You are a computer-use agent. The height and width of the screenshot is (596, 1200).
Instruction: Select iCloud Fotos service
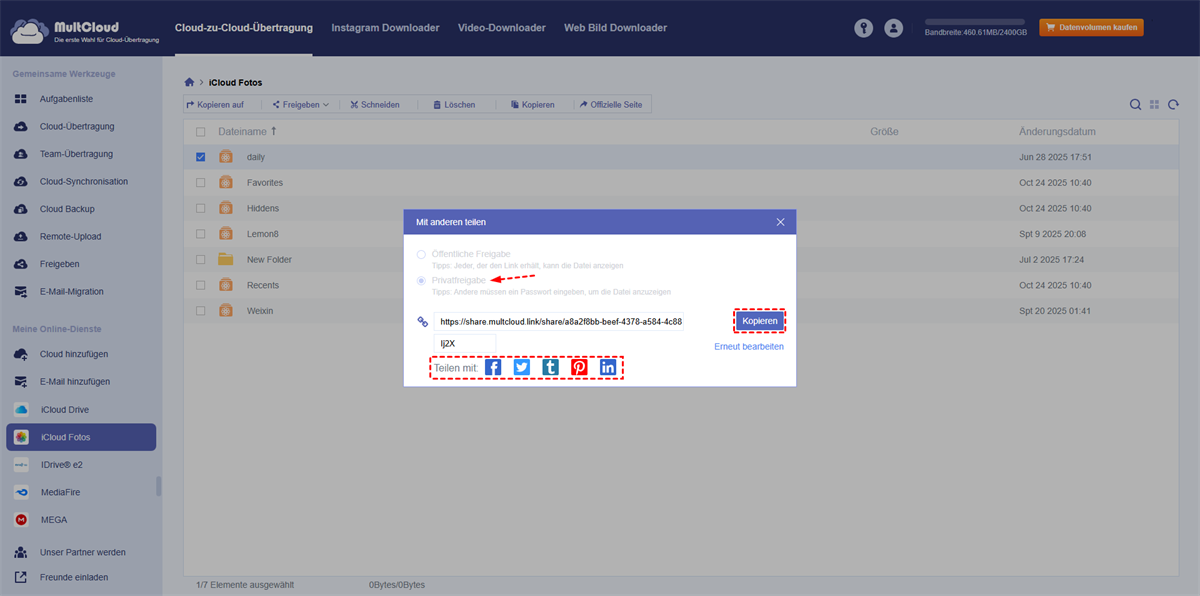tap(81, 437)
